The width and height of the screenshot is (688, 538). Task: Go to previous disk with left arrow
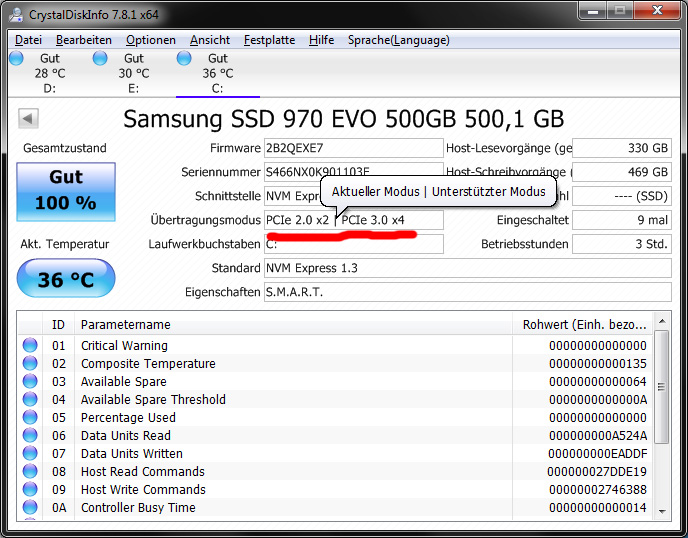click(x=28, y=118)
